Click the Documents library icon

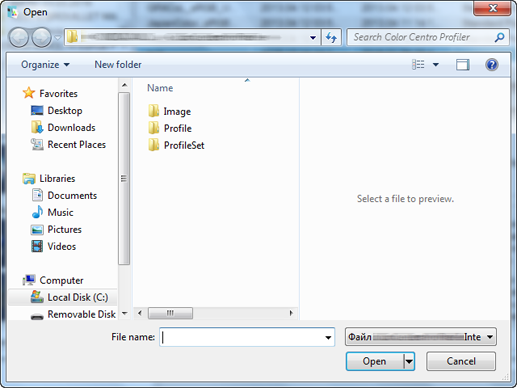pyautogui.click(x=37, y=195)
